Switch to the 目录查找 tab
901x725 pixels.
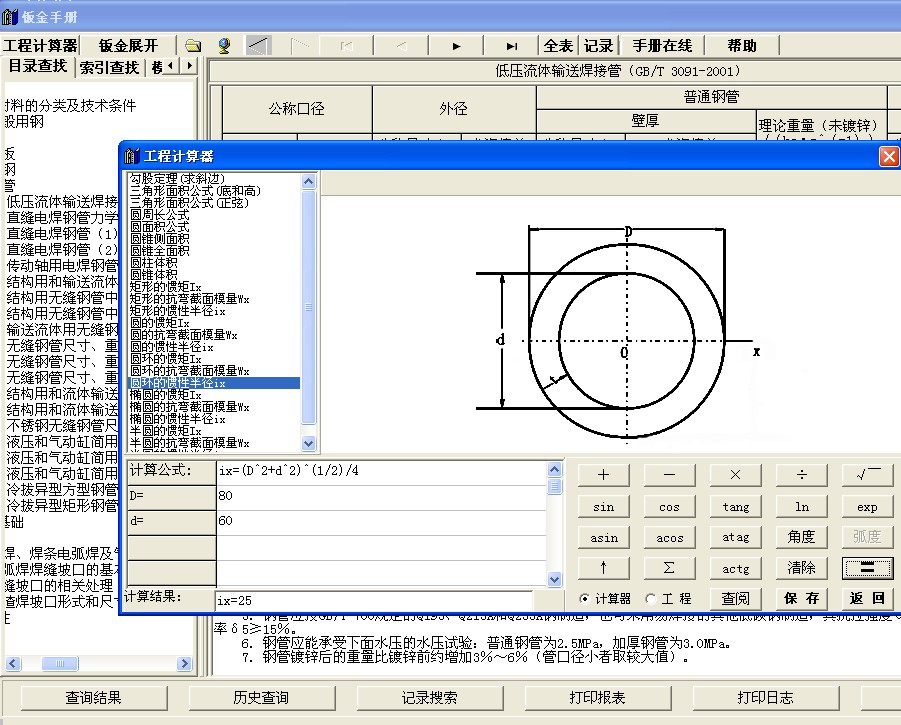point(38,67)
